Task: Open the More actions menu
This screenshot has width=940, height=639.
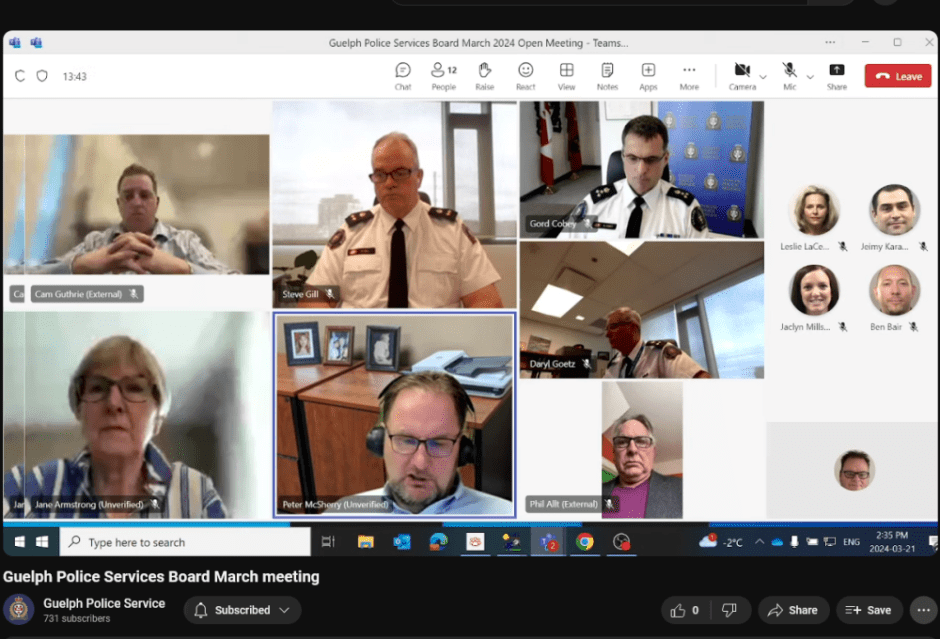Action: [689, 76]
